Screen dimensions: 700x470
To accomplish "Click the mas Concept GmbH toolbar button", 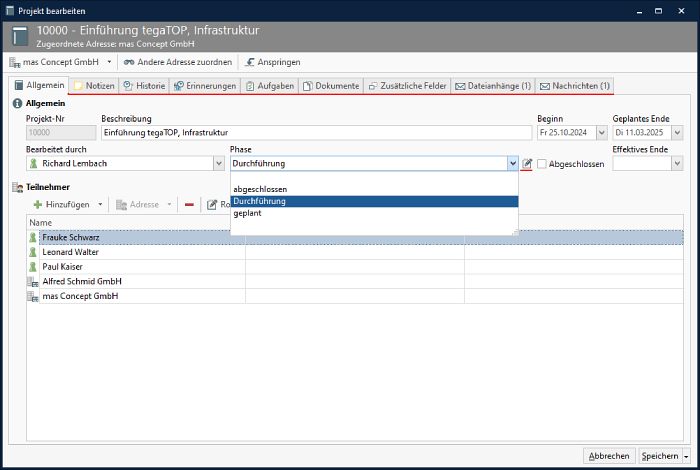I will click(x=54, y=62).
